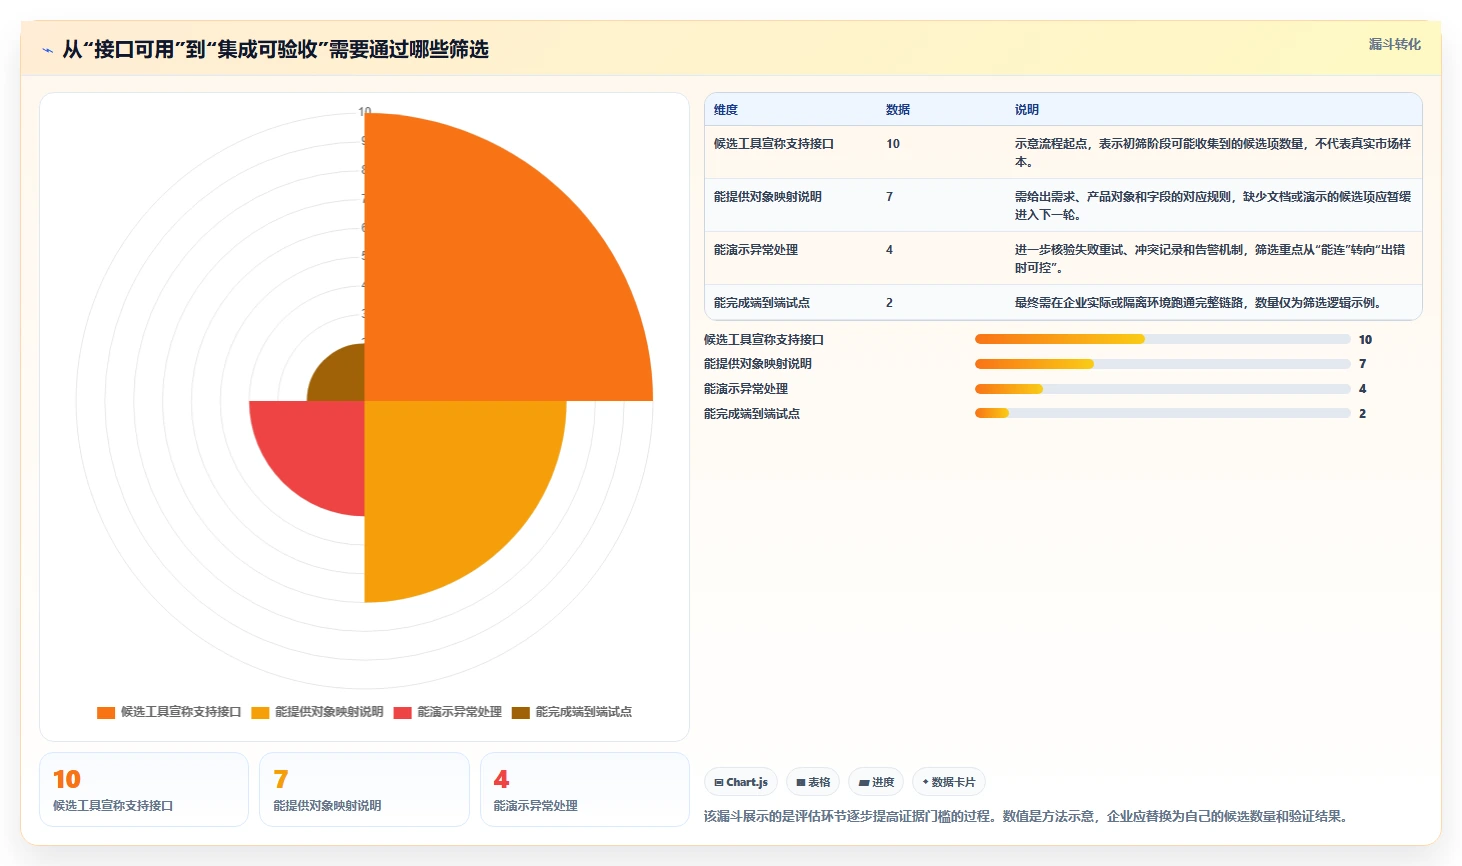Click description starting 需给出需求
The image size is (1462, 866).
click(1213, 206)
